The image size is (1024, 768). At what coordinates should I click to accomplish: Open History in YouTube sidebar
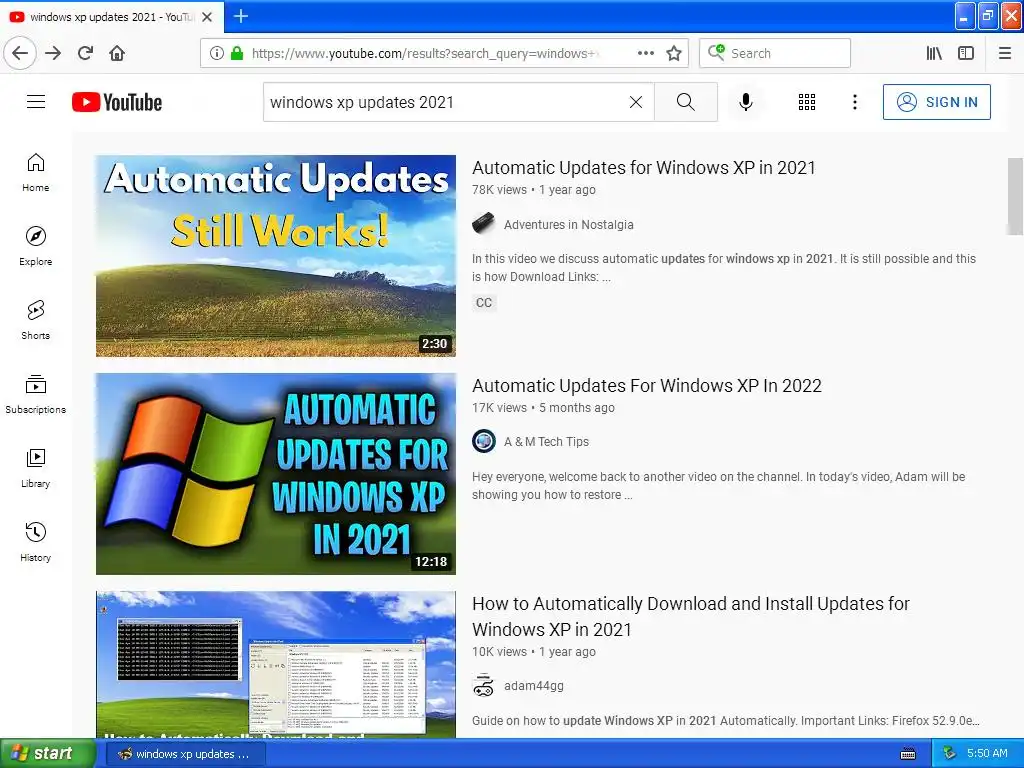[x=35, y=542]
